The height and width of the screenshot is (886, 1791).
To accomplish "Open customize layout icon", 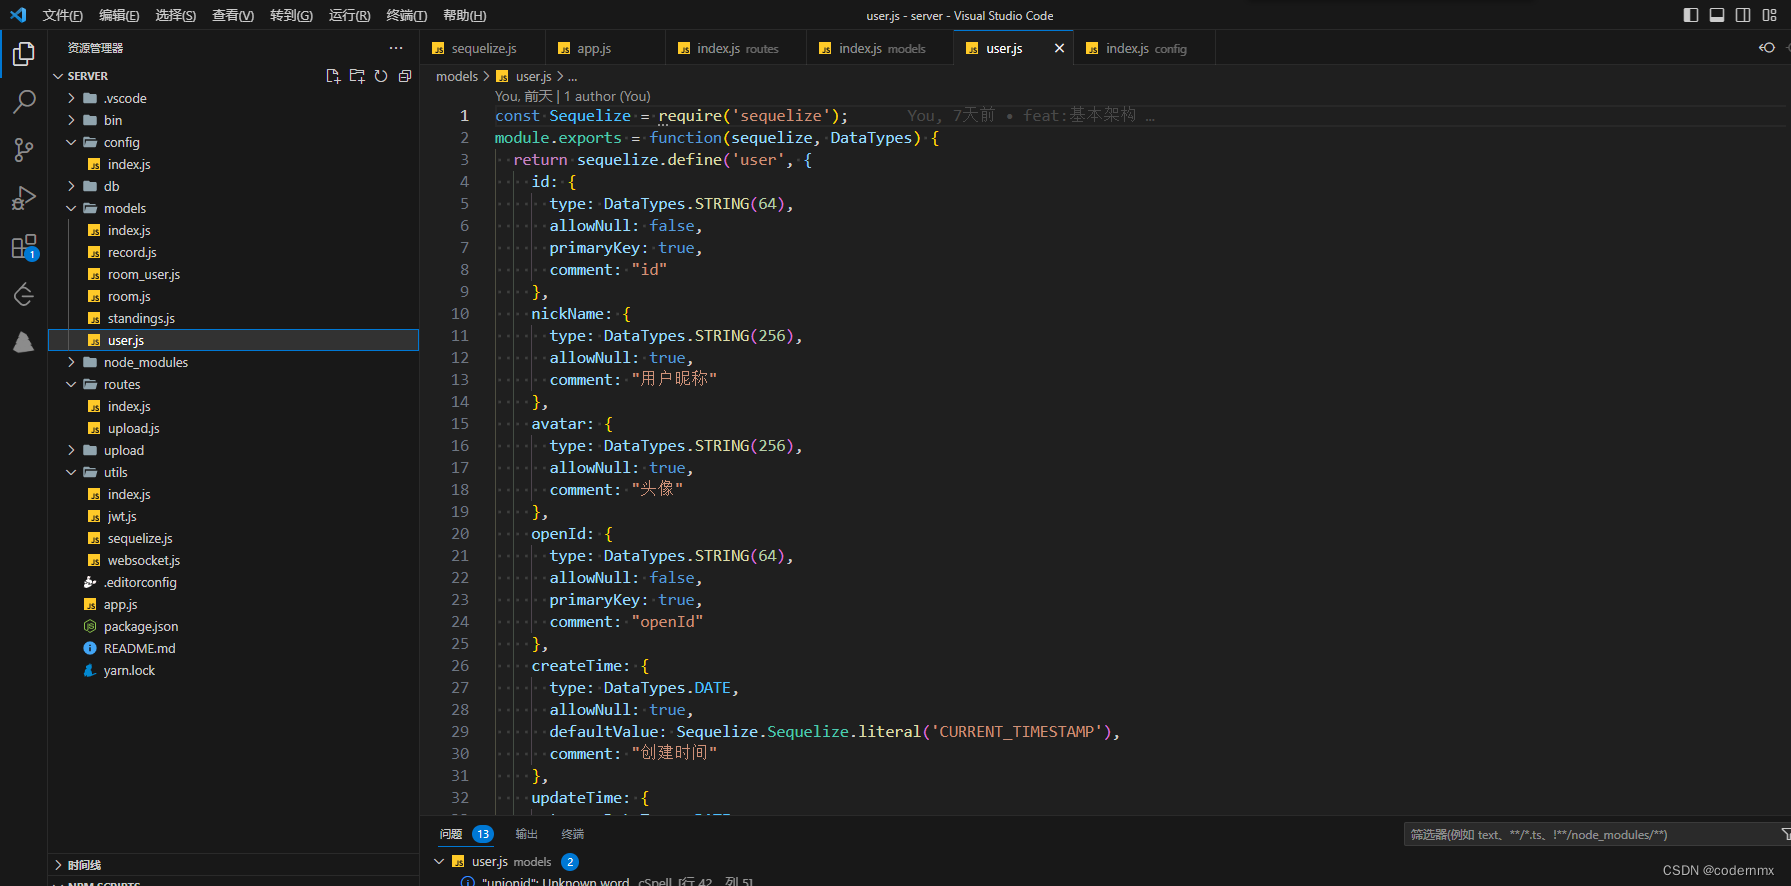I will [x=1770, y=15].
